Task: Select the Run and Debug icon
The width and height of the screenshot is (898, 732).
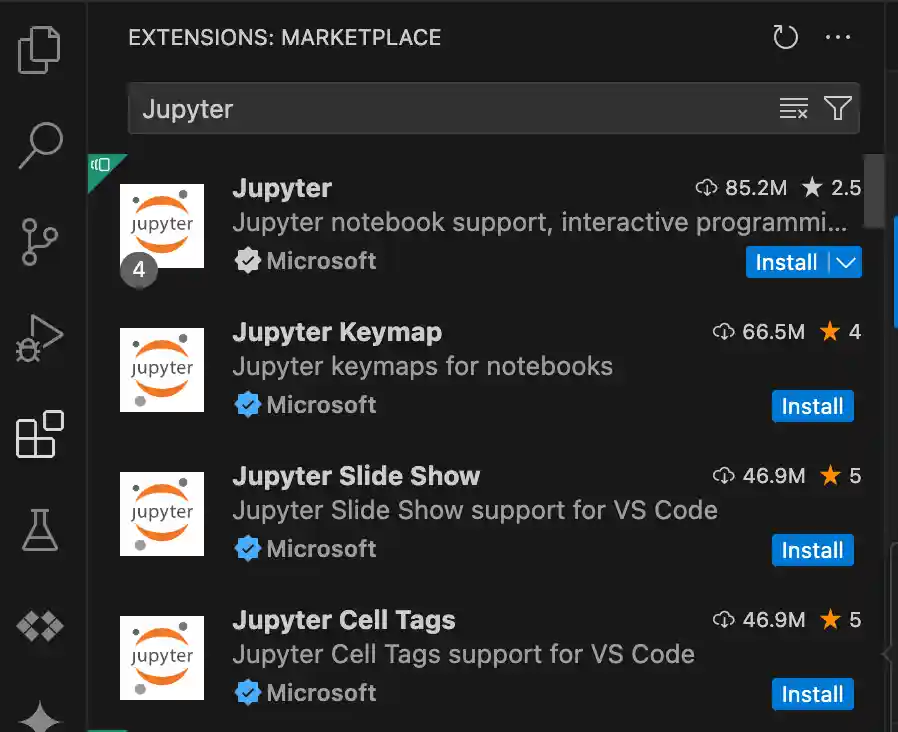Action: coord(40,338)
